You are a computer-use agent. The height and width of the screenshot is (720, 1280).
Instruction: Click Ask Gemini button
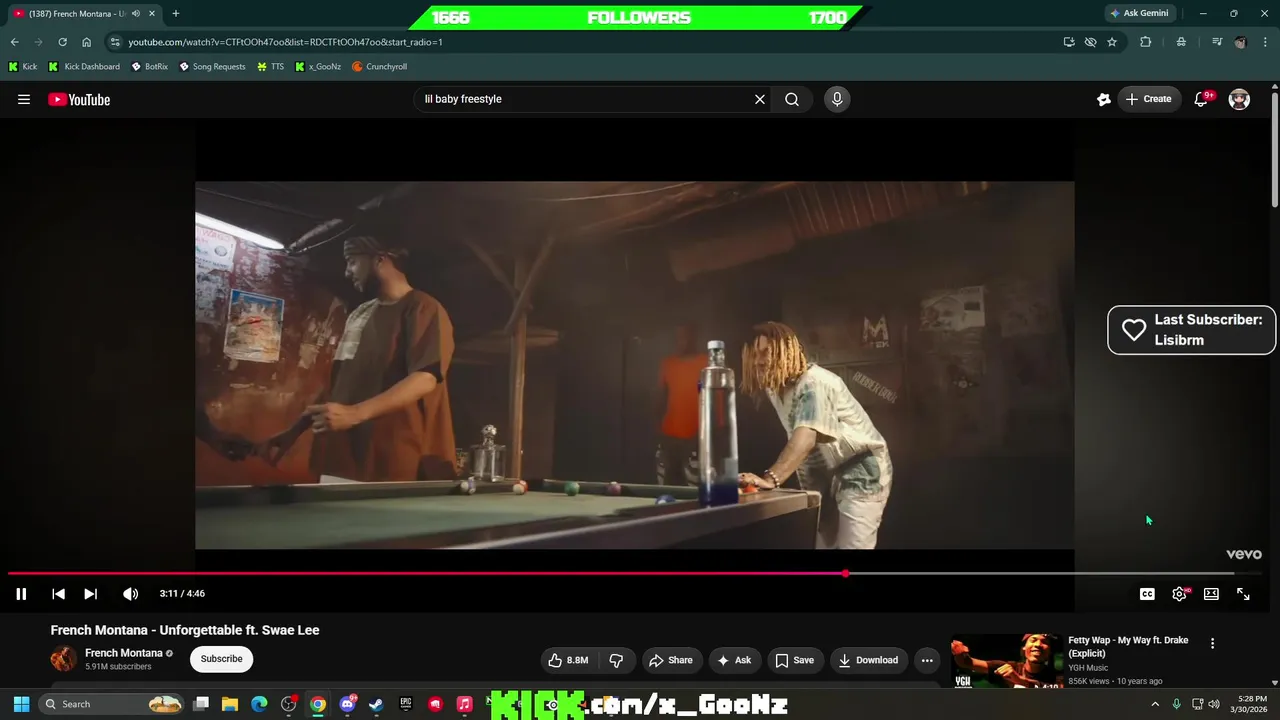coord(1139,13)
